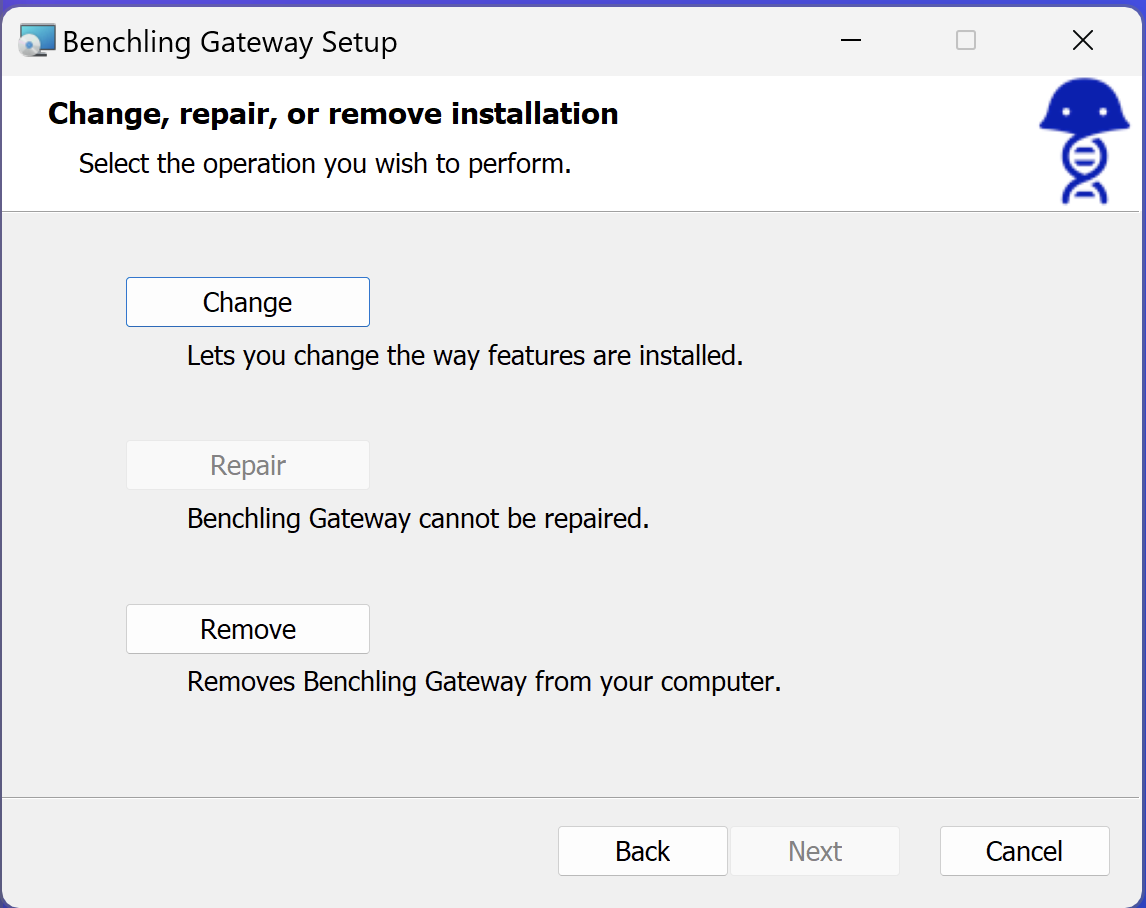Click the "Change, repair, or remove installation" heading
The height and width of the screenshot is (908, 1146).
tap(333, 114)
